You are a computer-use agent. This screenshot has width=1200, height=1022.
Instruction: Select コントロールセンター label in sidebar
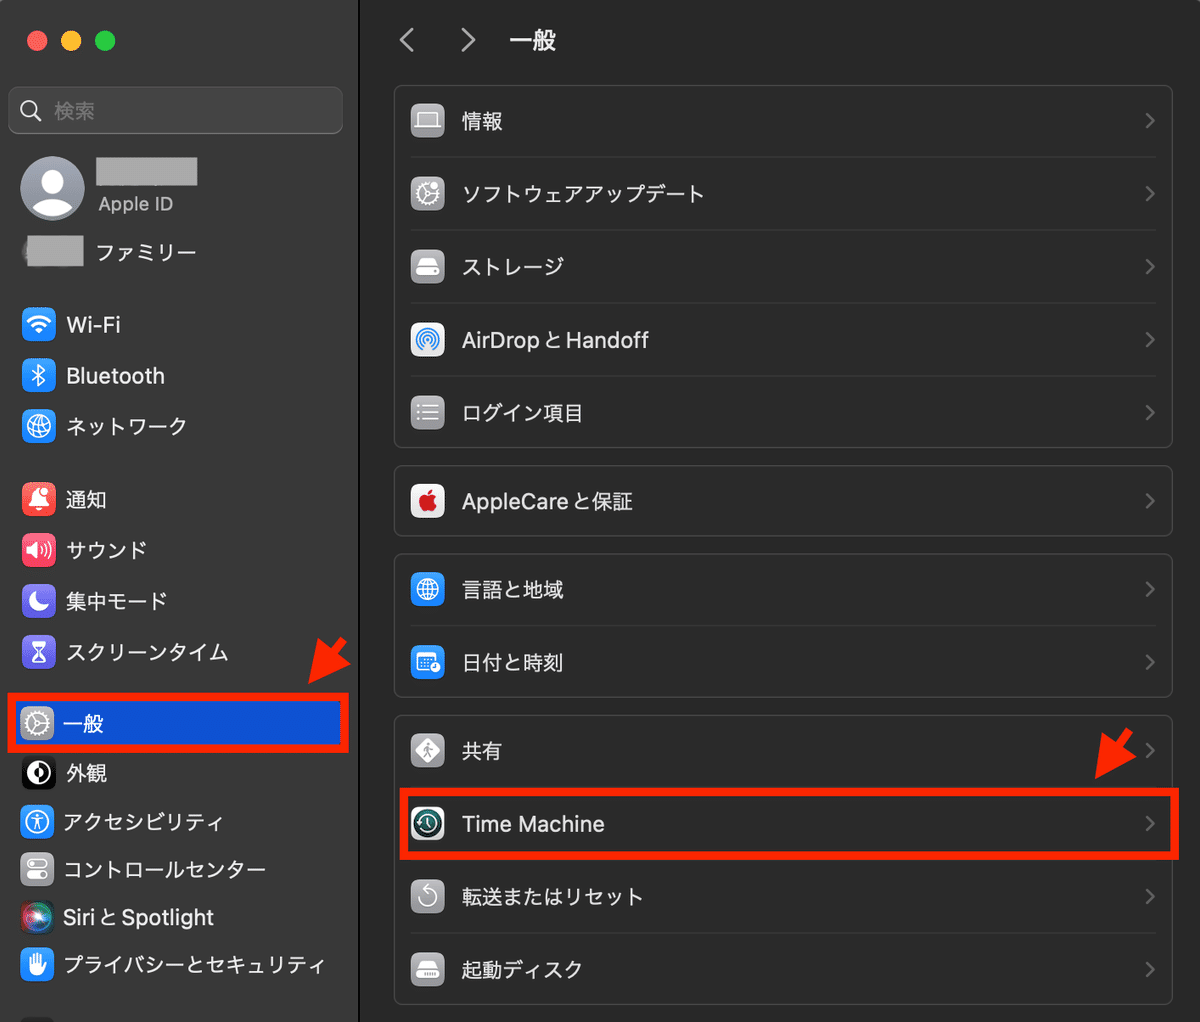(x=164, y=869)
